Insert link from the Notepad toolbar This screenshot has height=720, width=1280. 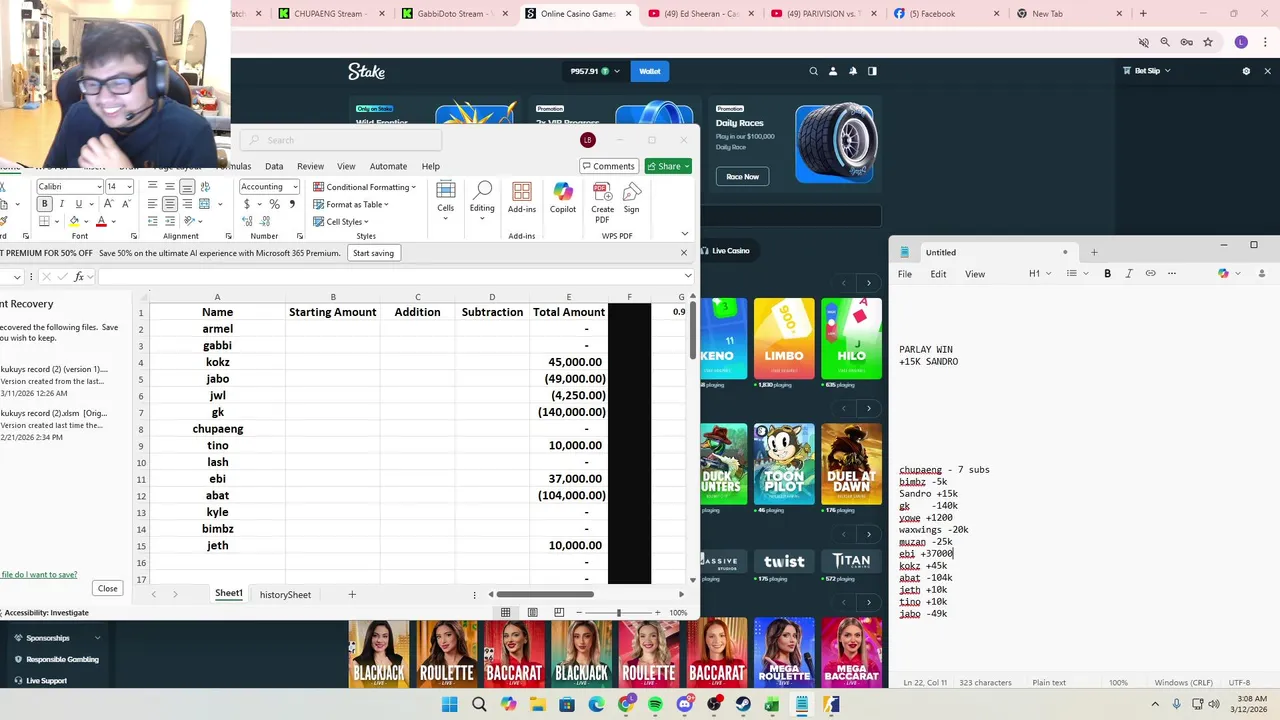1150,273
